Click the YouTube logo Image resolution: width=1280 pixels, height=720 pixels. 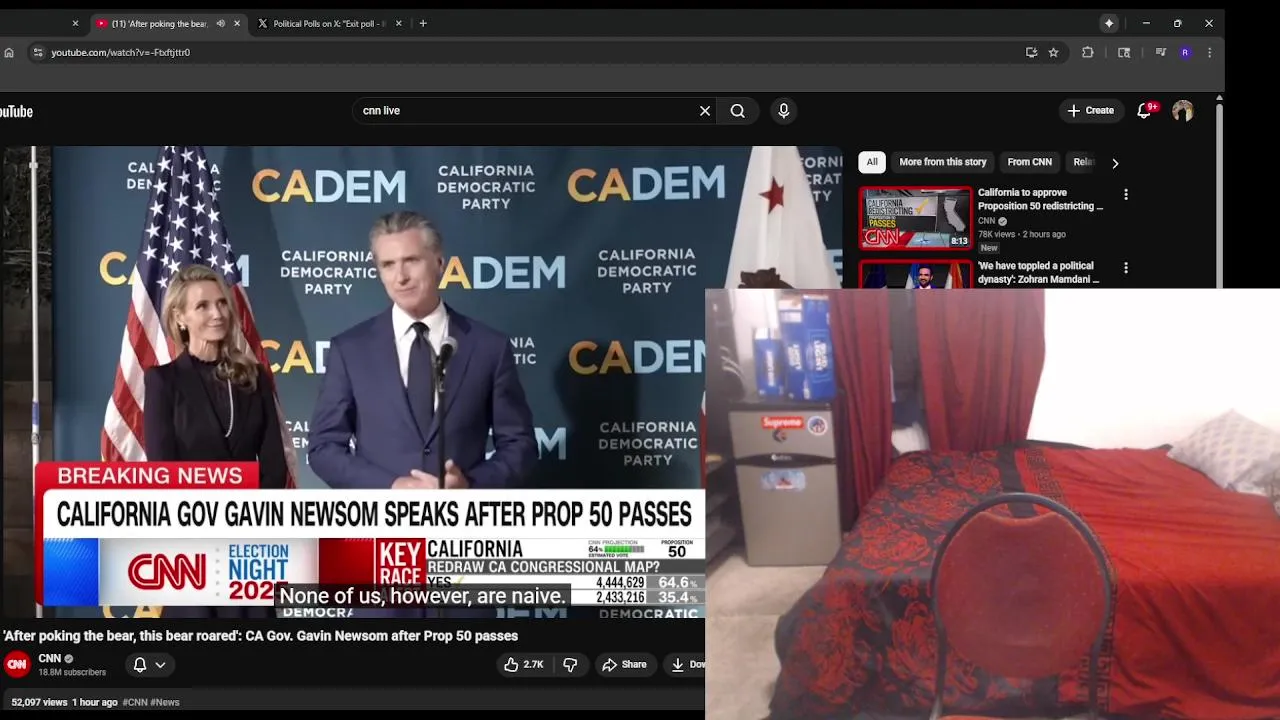15,111
